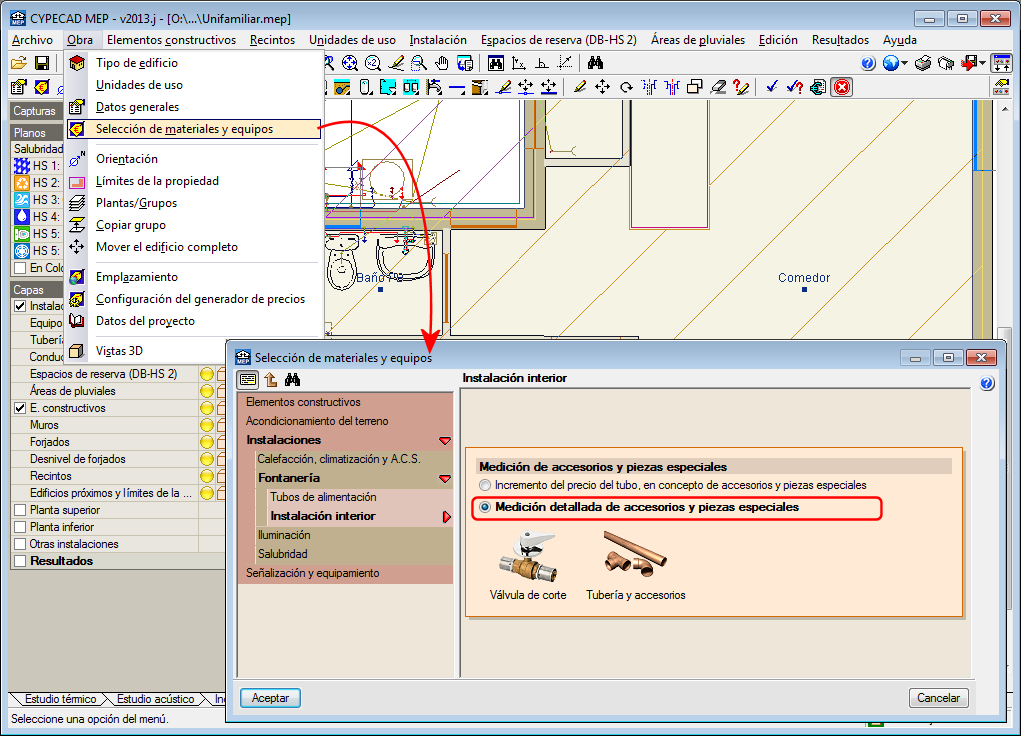Enable the Planta inferior checkbox
The image size is (1021, 736).
[x=20, y=527]
